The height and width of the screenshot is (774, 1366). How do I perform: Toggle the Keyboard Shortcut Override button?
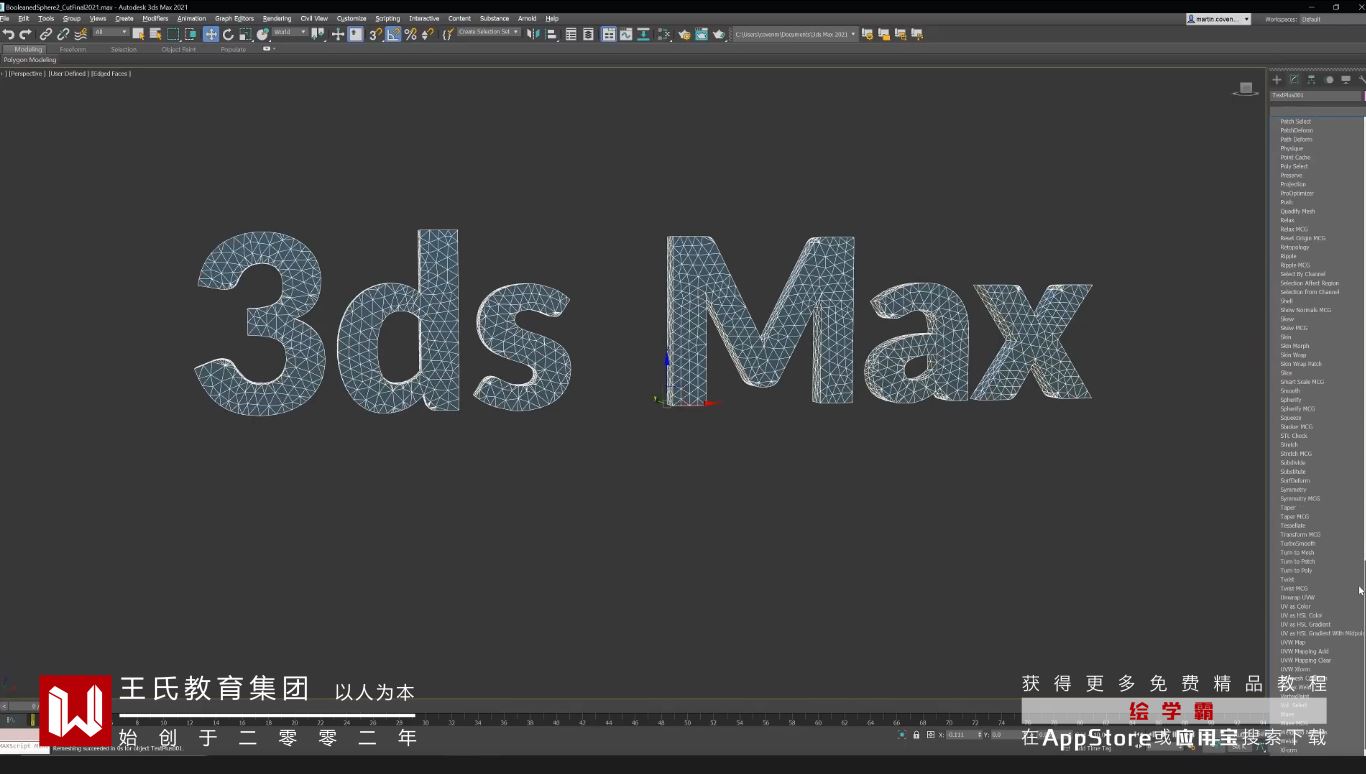click(x=355, y=34)
